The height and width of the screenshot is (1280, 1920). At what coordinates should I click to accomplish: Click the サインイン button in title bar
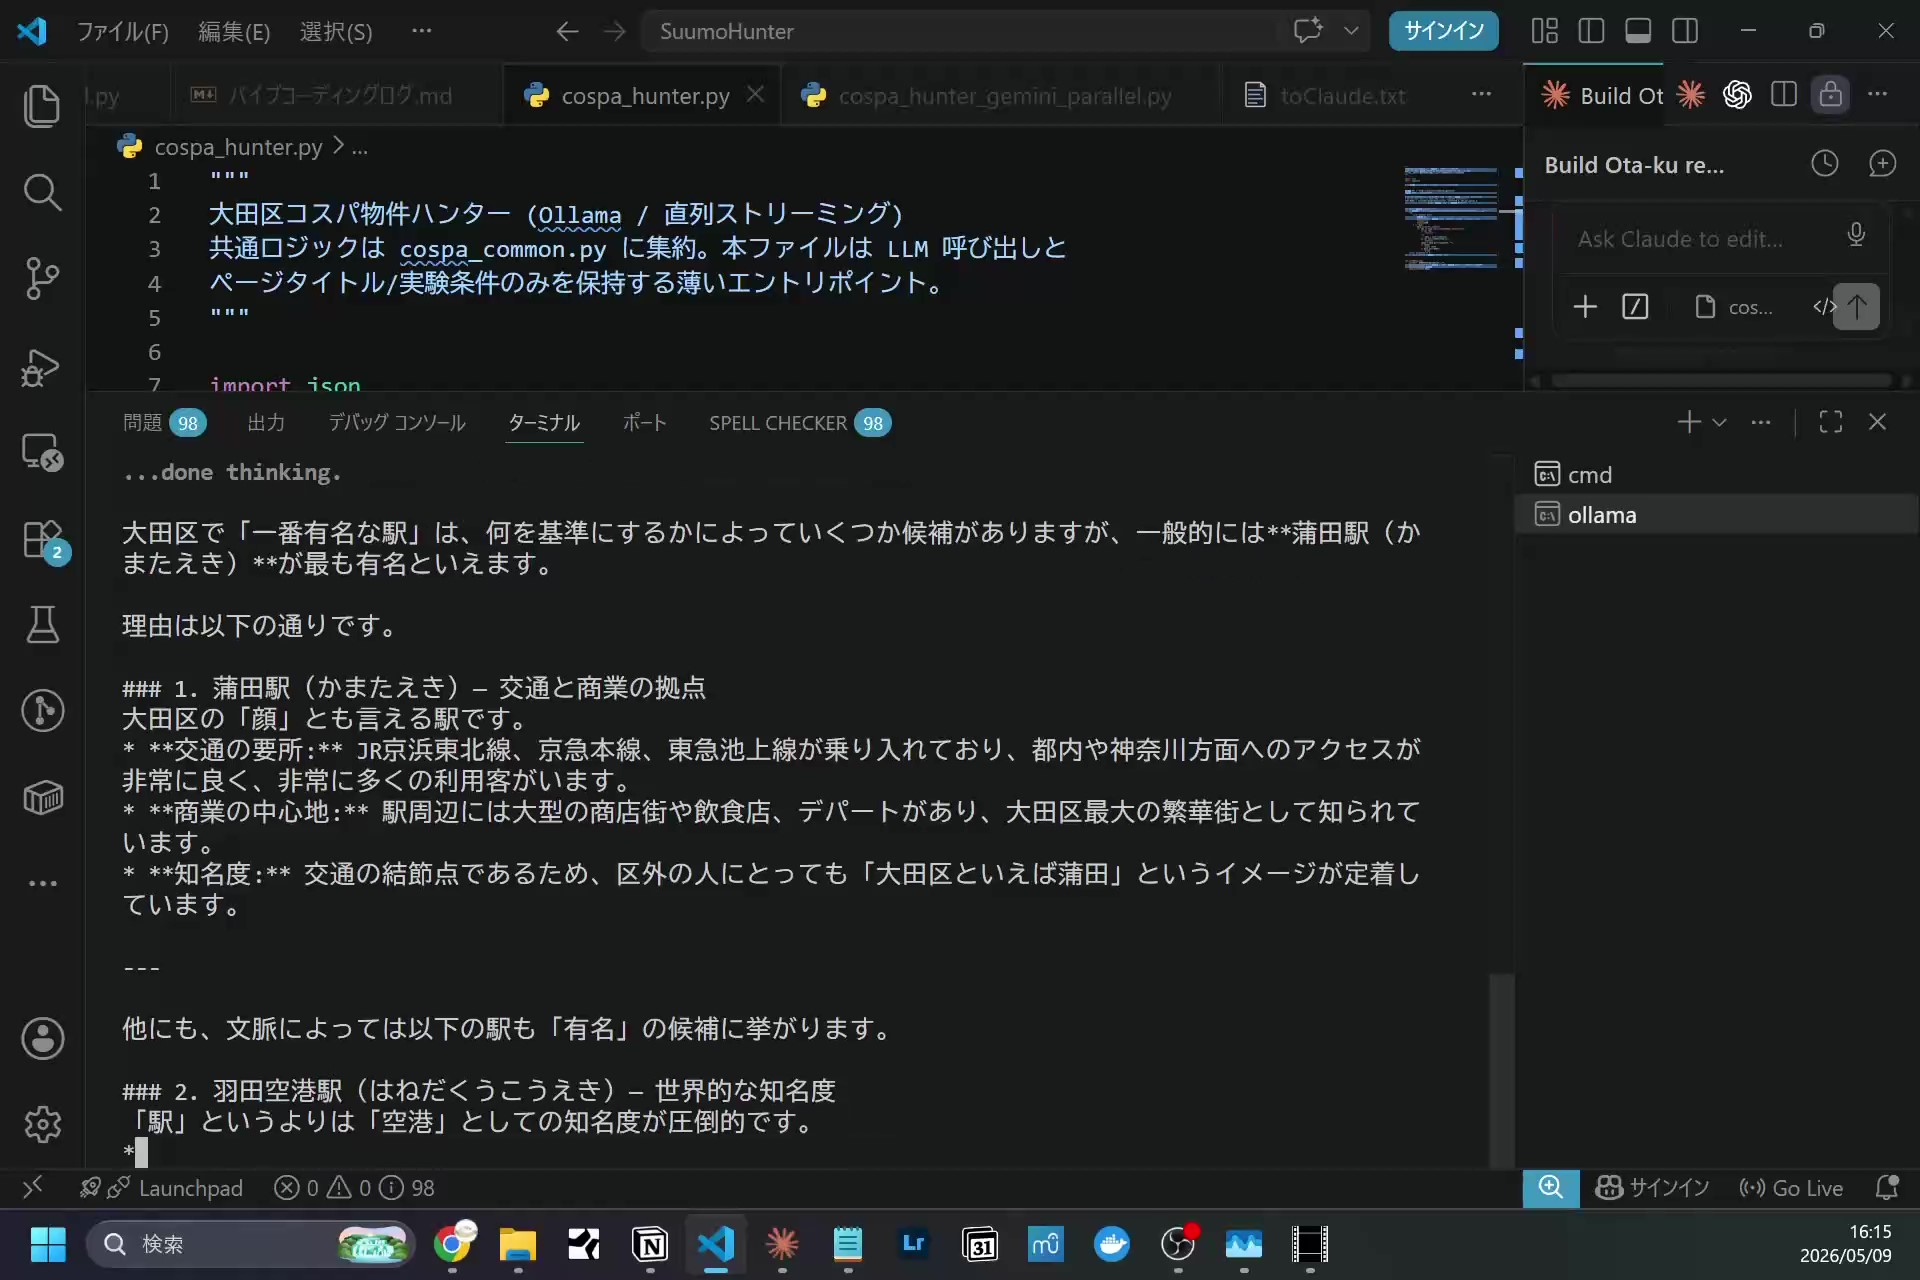coord(1443,31)
